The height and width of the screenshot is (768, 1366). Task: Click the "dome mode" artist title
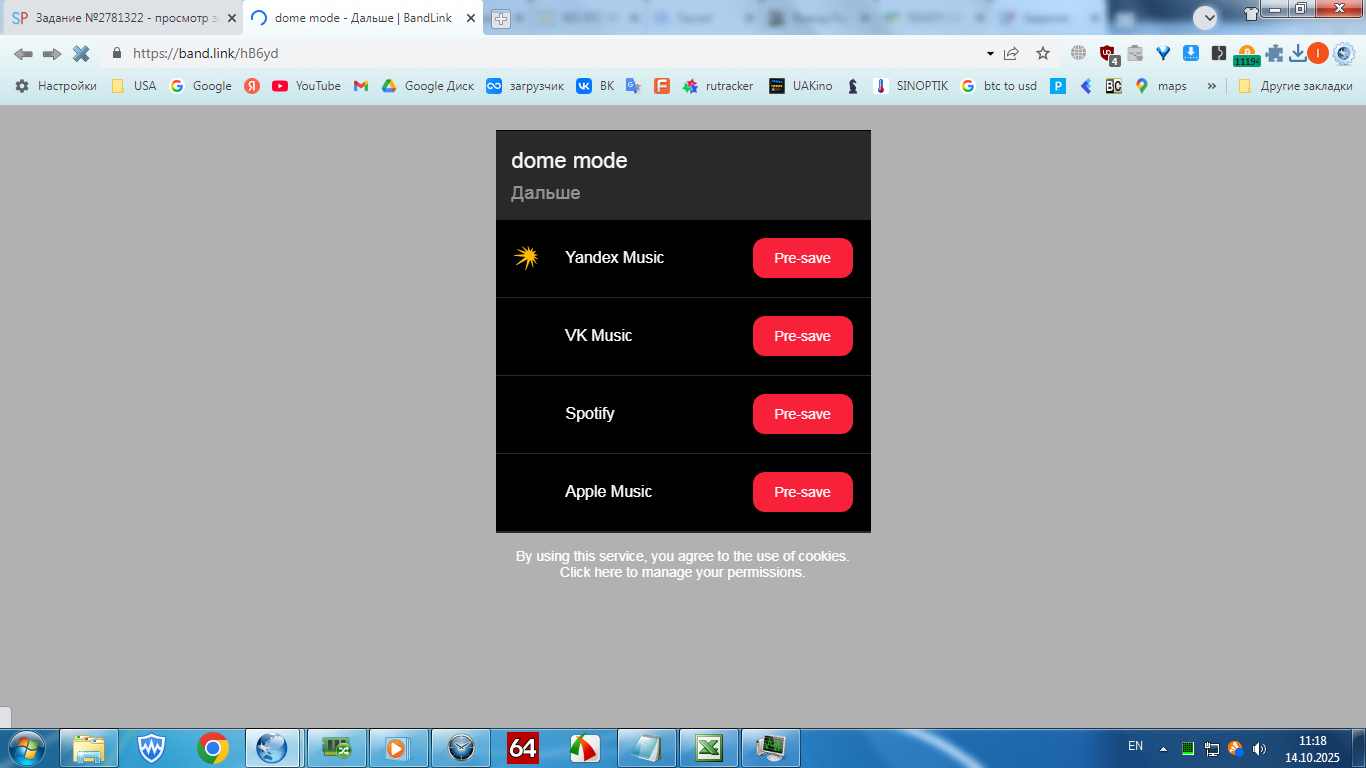(x=569, y=161)
